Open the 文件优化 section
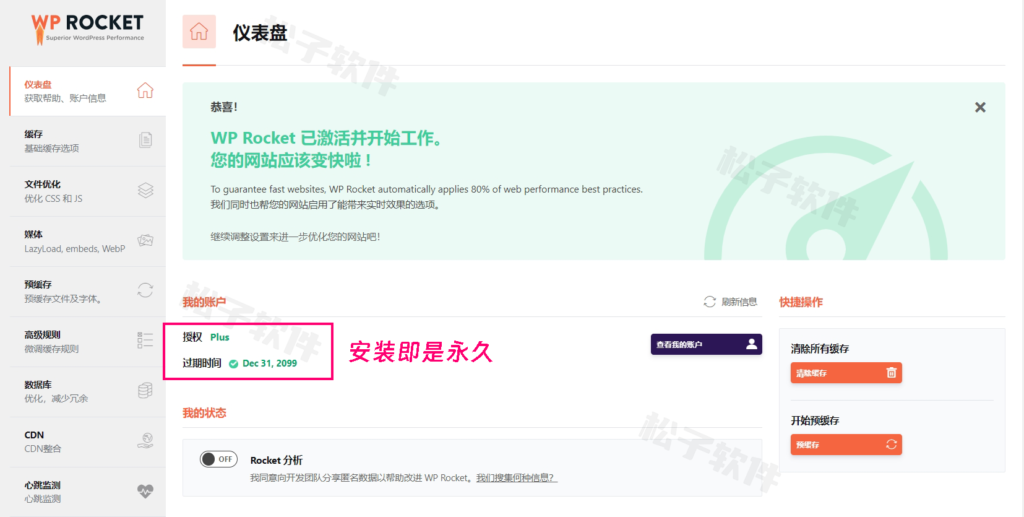This screenshot has height=517, width=1024. (x=88, y=191)
